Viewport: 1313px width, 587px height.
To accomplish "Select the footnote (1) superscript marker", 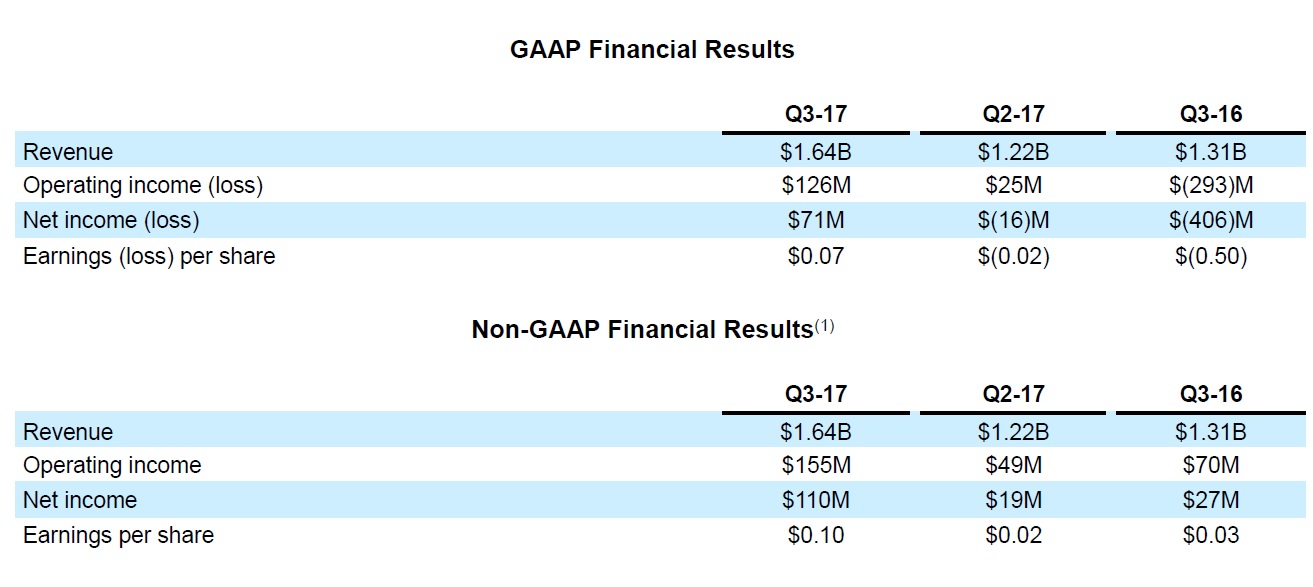I will point(824,325).
